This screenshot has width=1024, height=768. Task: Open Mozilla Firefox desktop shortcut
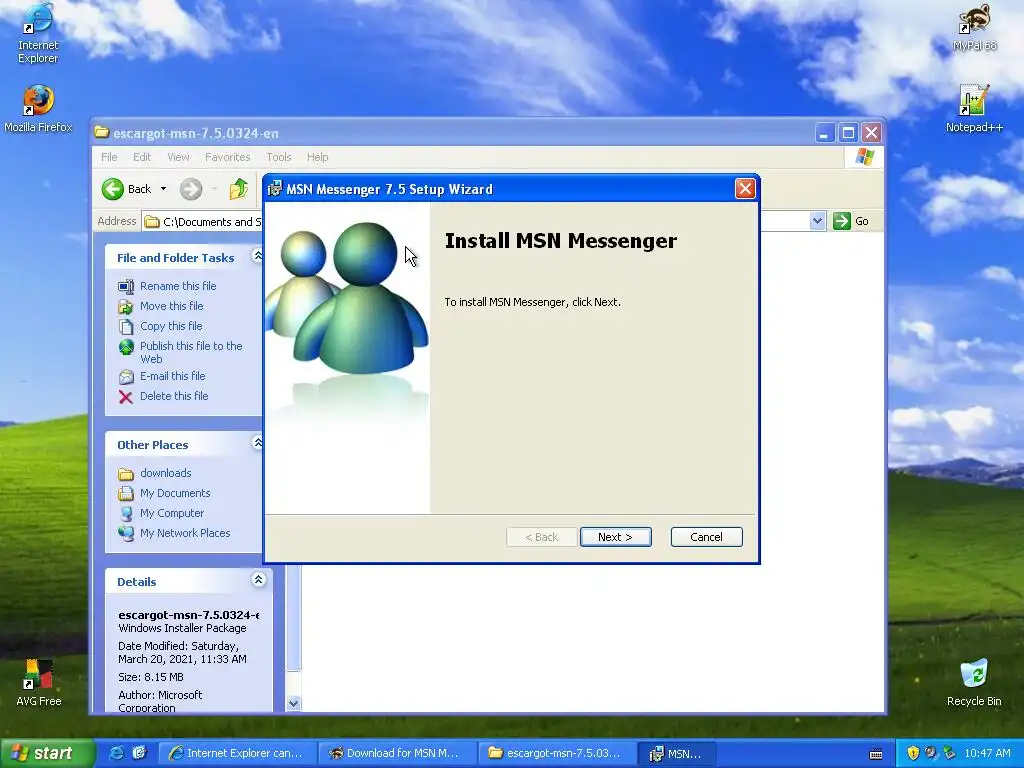coord(38,108)
